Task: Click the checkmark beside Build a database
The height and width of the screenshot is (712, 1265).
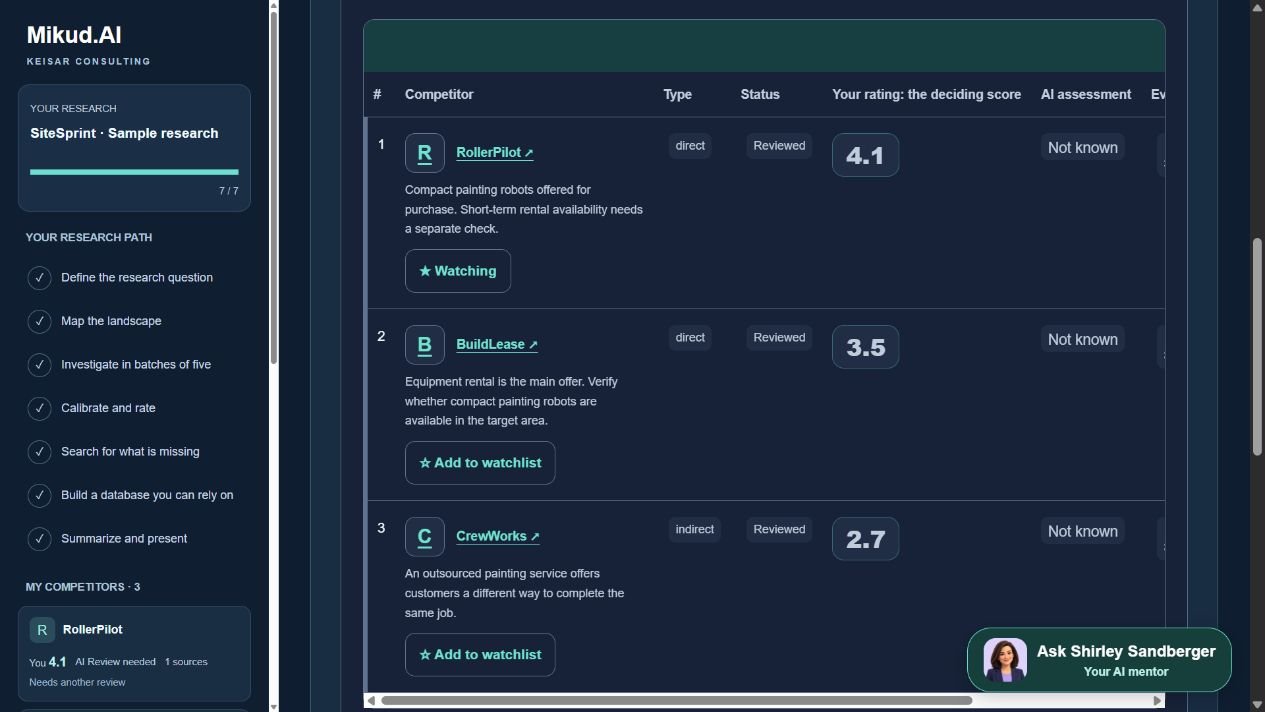Action: pos(39,495)
